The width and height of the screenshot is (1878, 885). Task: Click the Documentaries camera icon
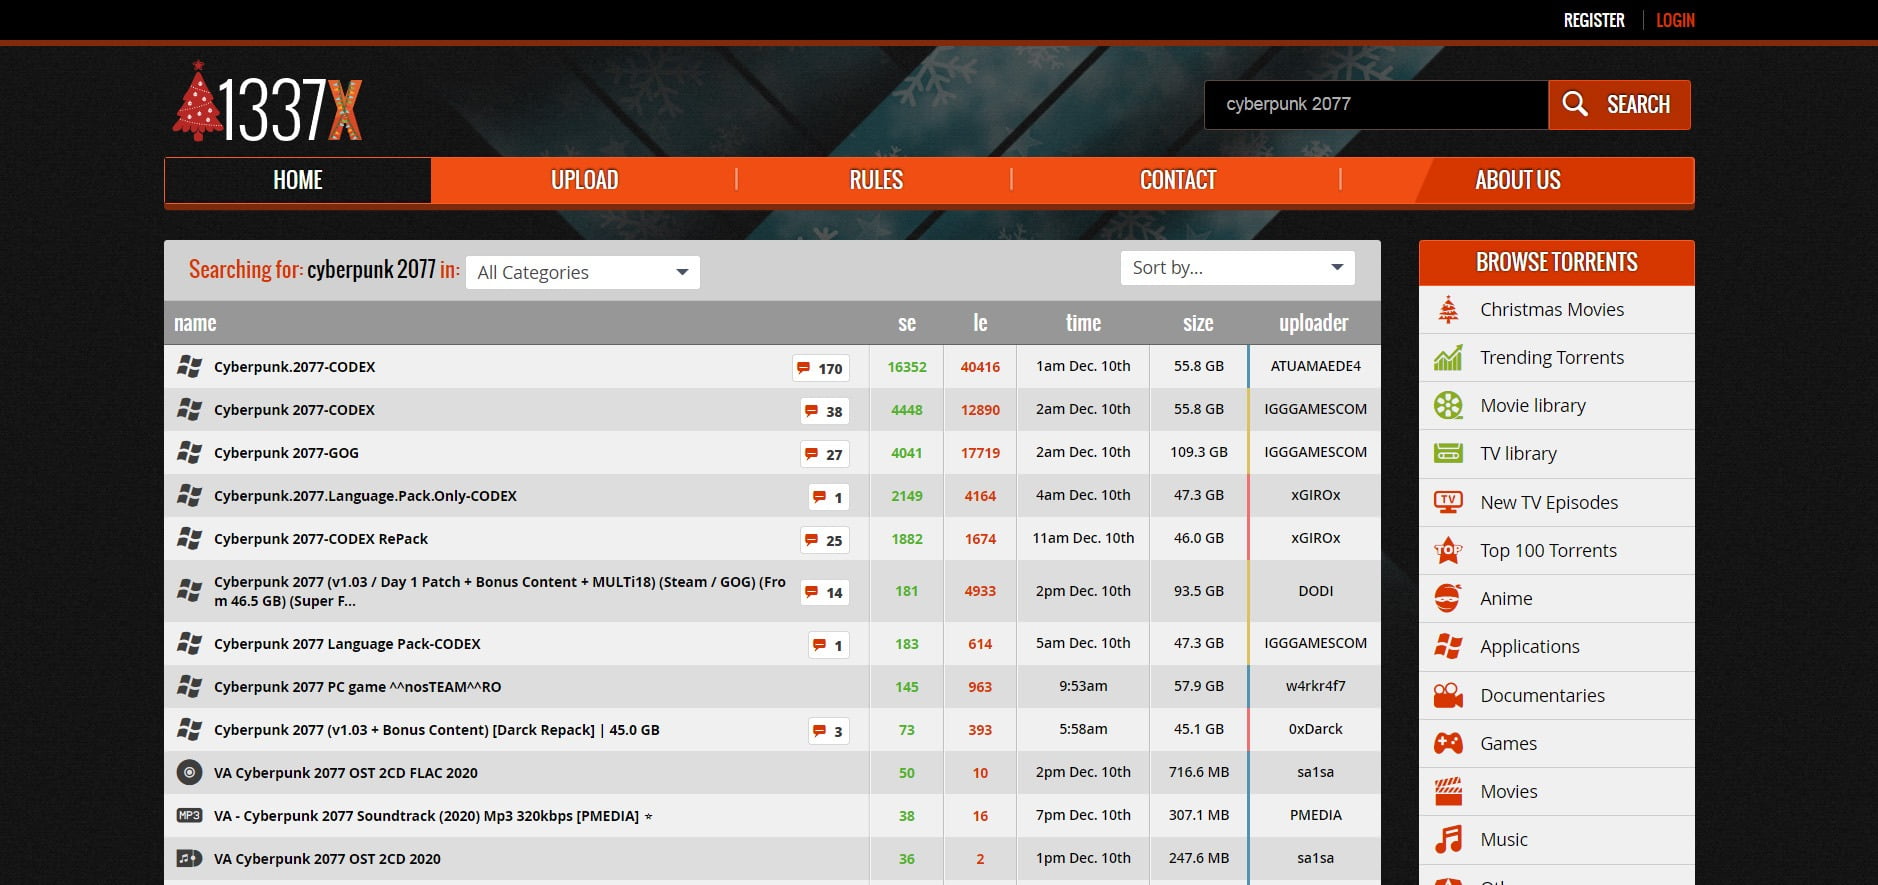click(1448, 695)
